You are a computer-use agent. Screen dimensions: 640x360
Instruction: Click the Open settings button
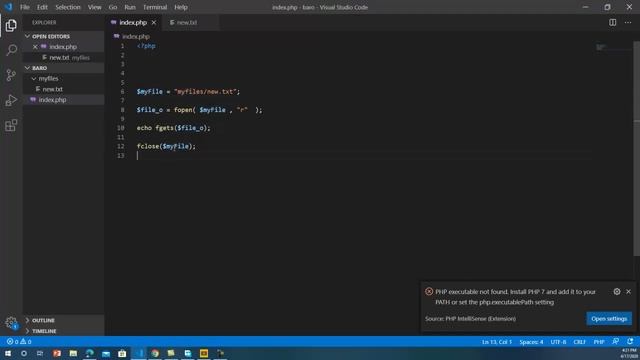click(x=609, y=318)
